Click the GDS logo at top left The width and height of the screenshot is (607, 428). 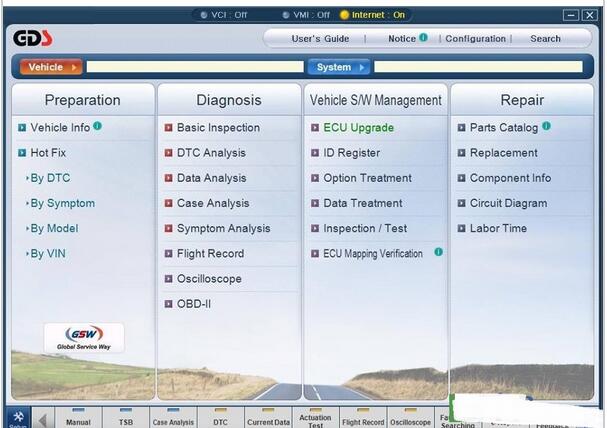coord(33,38)
